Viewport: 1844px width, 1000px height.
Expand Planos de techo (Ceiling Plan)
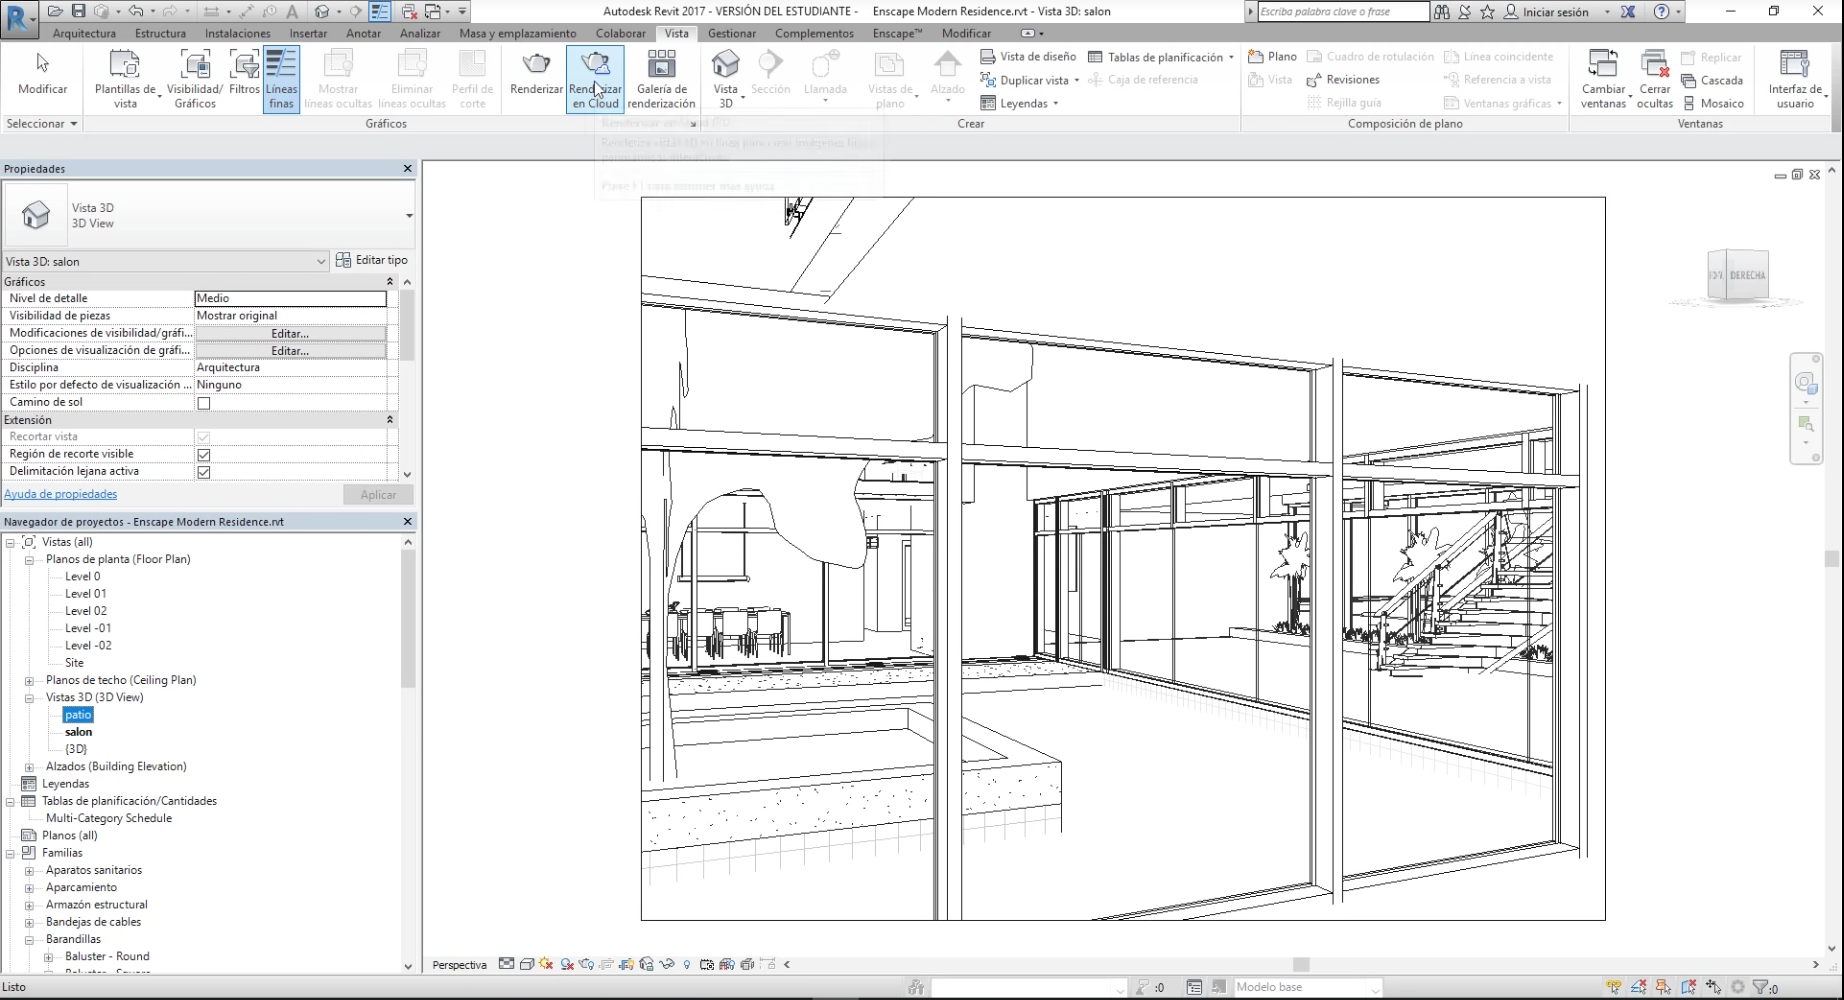pos(29,681)
